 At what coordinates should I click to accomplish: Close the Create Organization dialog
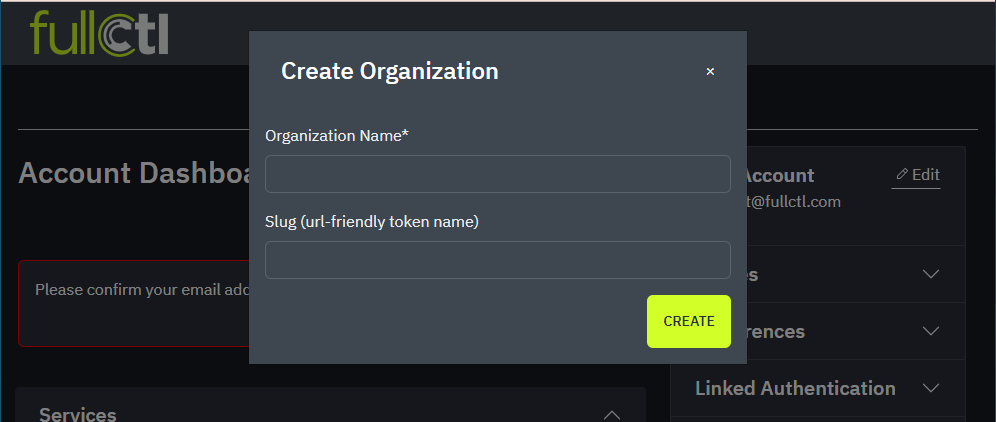(x=710, y=72)
